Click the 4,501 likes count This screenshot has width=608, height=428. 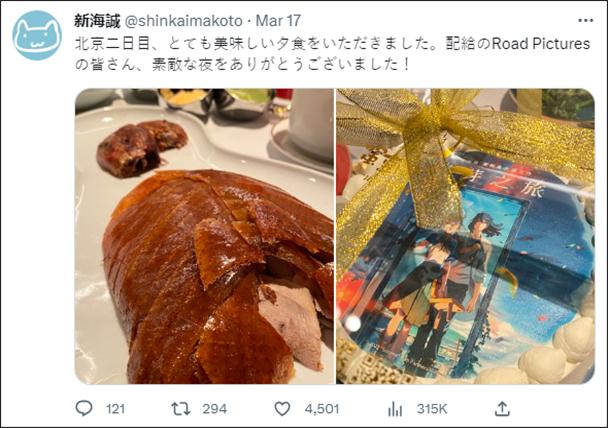pos(322,409)
